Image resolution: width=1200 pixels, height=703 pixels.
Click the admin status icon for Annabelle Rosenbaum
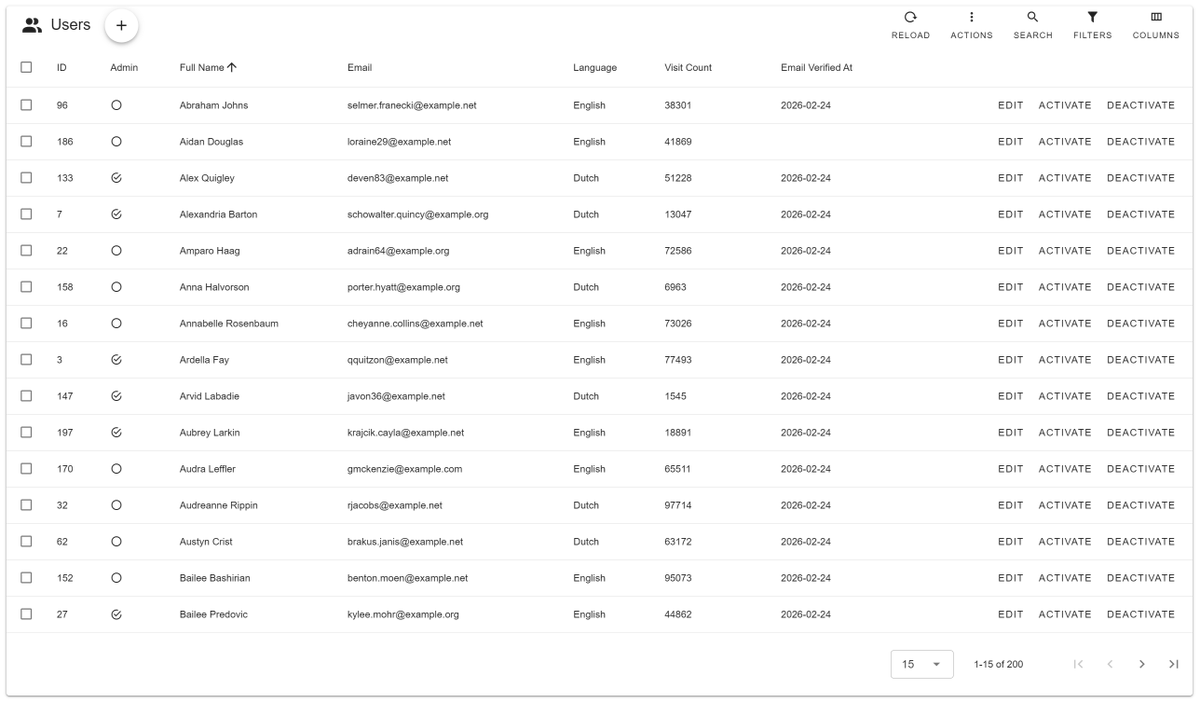(116, 323)
